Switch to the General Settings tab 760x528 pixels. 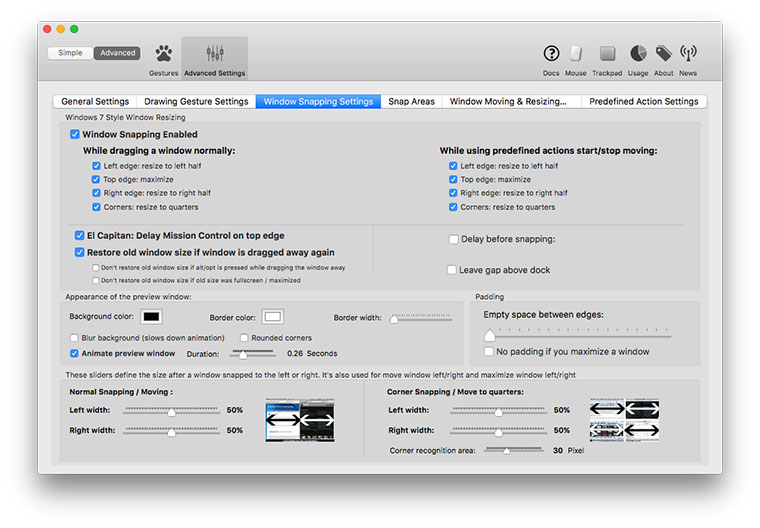pyautogui.click(x=95, y=101)
